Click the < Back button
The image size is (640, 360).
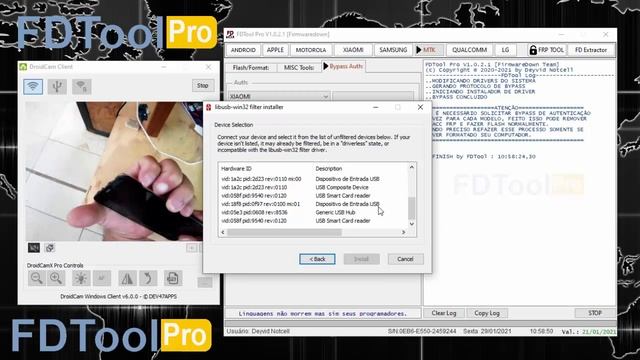pyautogui.click(x=317, y=259)
